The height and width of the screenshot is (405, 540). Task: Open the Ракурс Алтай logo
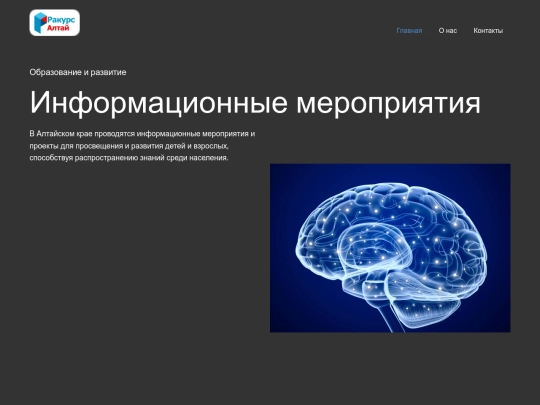(x=54, y=23)
